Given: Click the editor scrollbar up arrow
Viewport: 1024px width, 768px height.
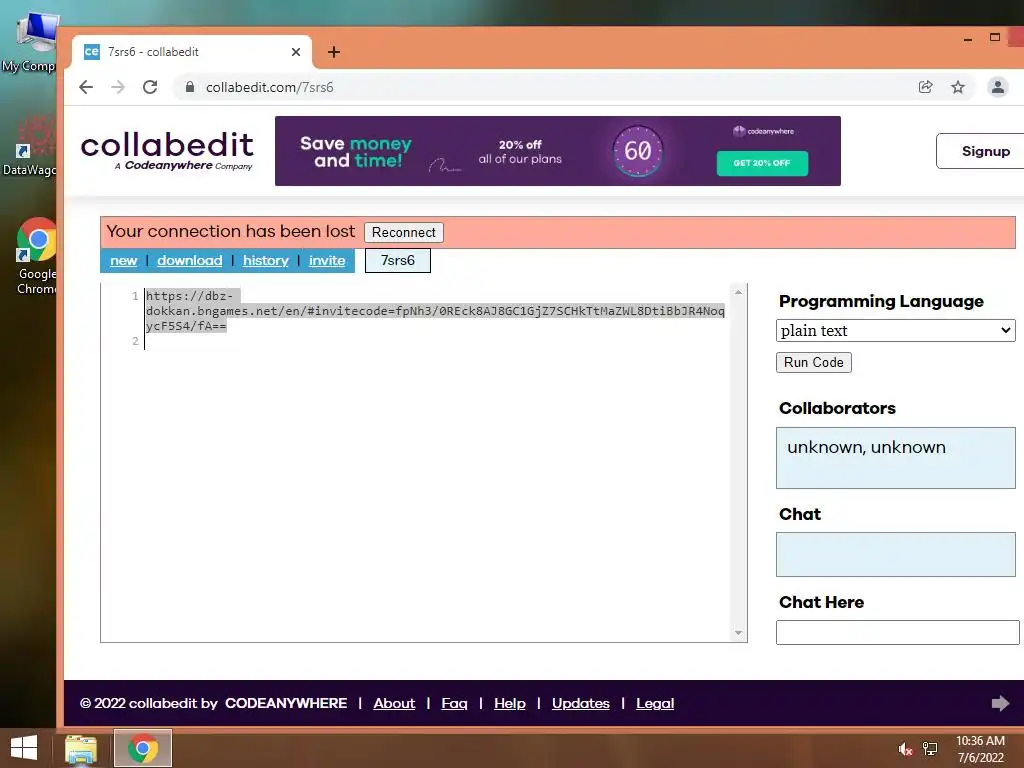Looking at the screenshot, I should [x=739, y=293].
